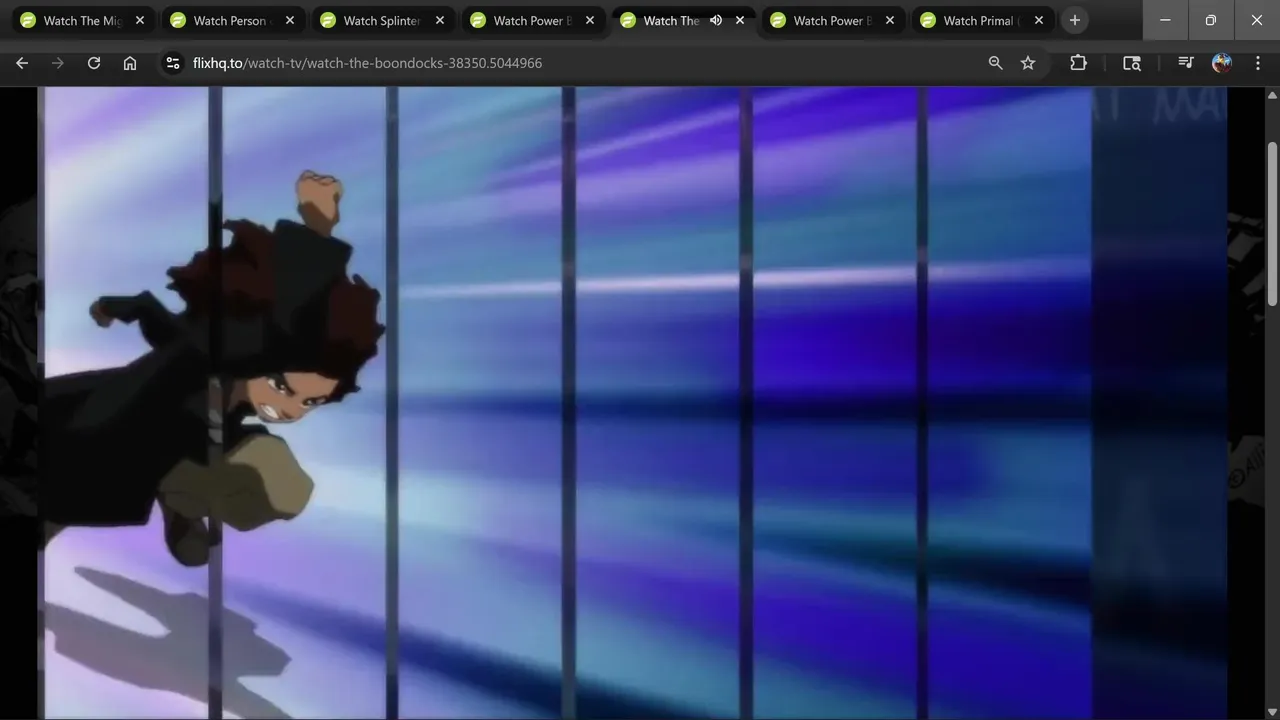Click the scrollbar down arrow

click(1272, 711)
